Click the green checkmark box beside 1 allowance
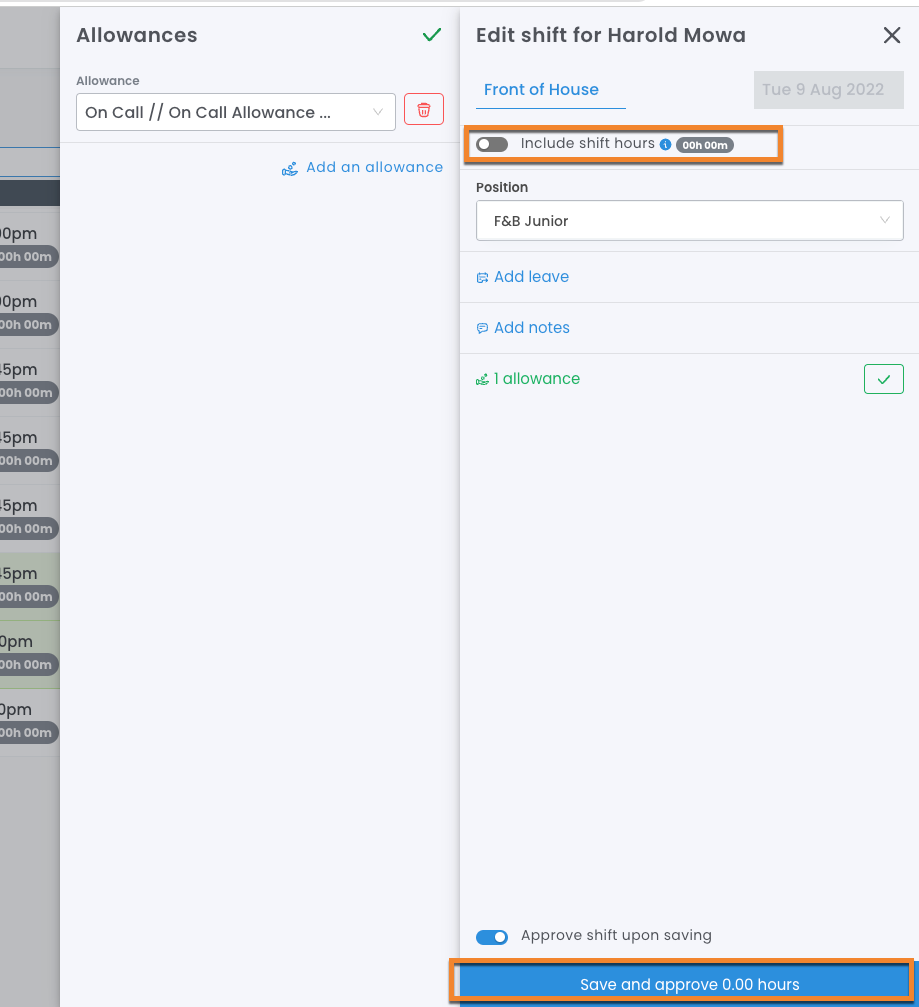919x1007 pixels. [x=883, y=379]
